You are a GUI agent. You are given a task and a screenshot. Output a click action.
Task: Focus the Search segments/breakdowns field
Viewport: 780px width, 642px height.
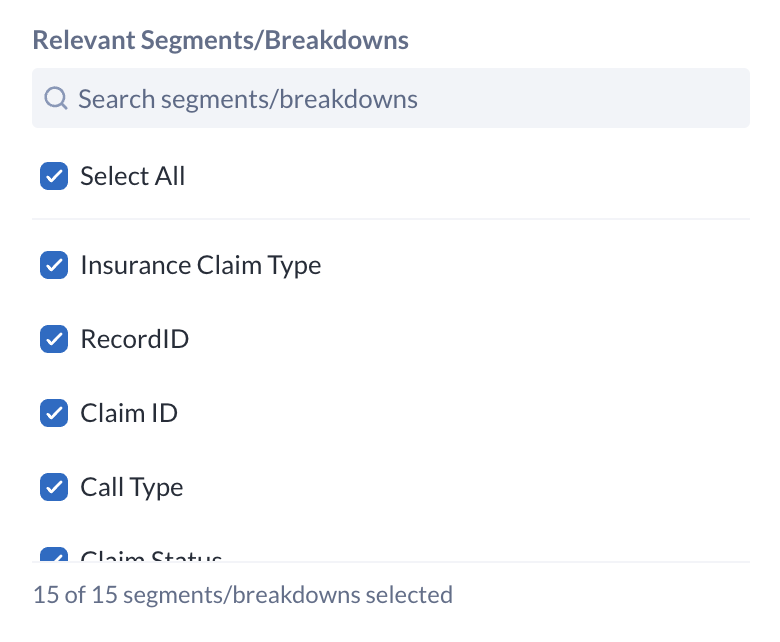point(300,98)
